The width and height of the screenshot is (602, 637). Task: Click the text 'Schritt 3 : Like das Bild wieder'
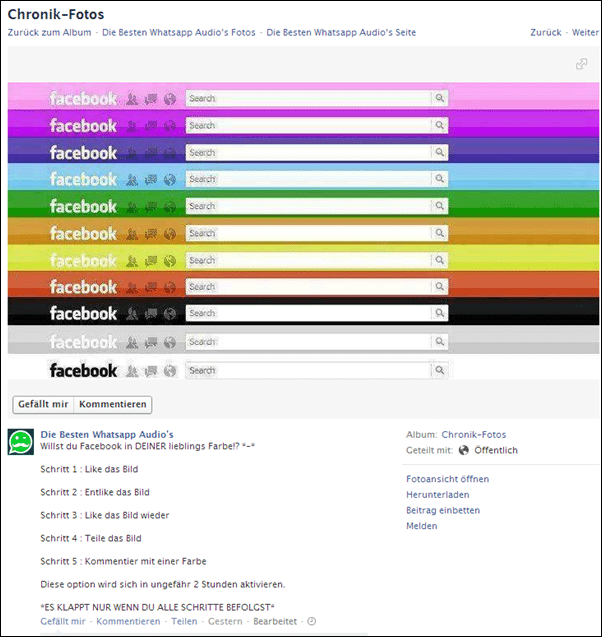tap(105, 515)
